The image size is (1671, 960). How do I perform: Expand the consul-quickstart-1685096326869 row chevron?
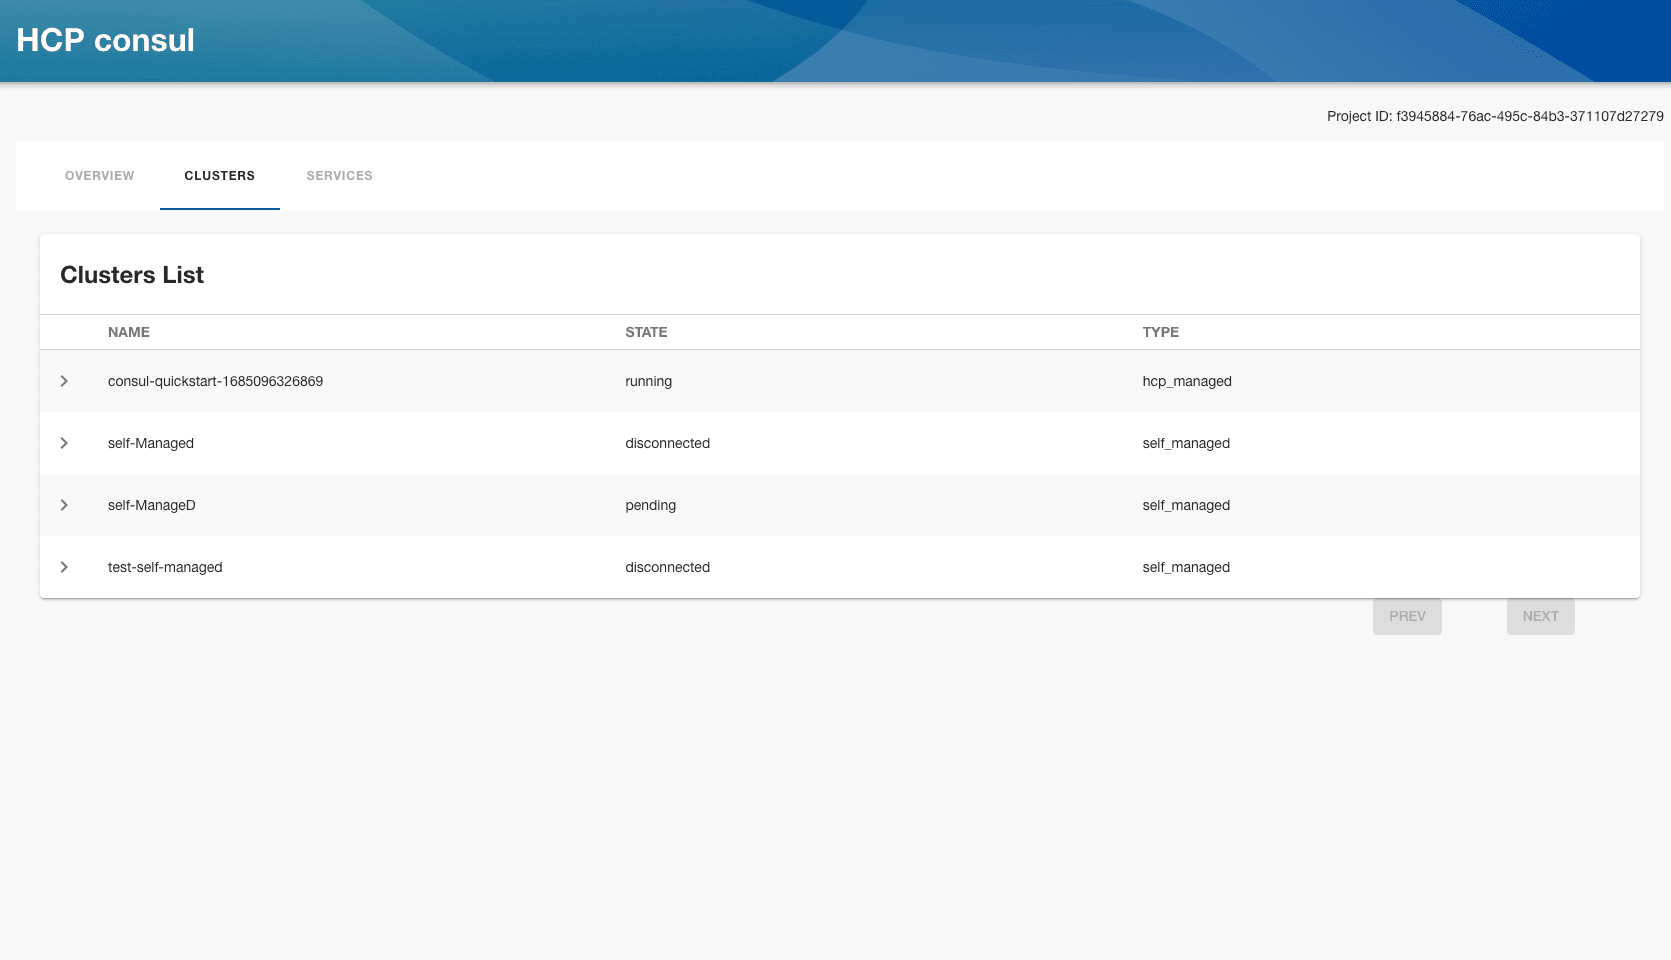click(x=64, y=381)
